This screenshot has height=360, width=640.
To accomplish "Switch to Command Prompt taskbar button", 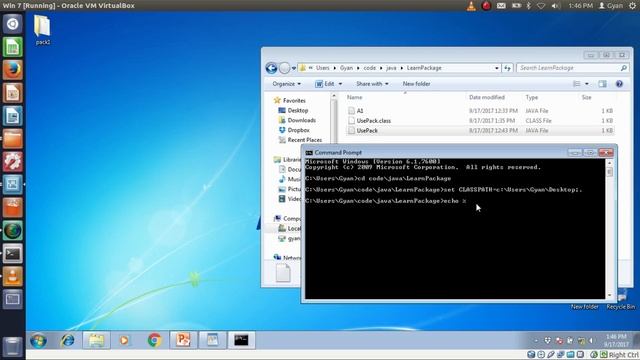I will [x=241, y=340].
